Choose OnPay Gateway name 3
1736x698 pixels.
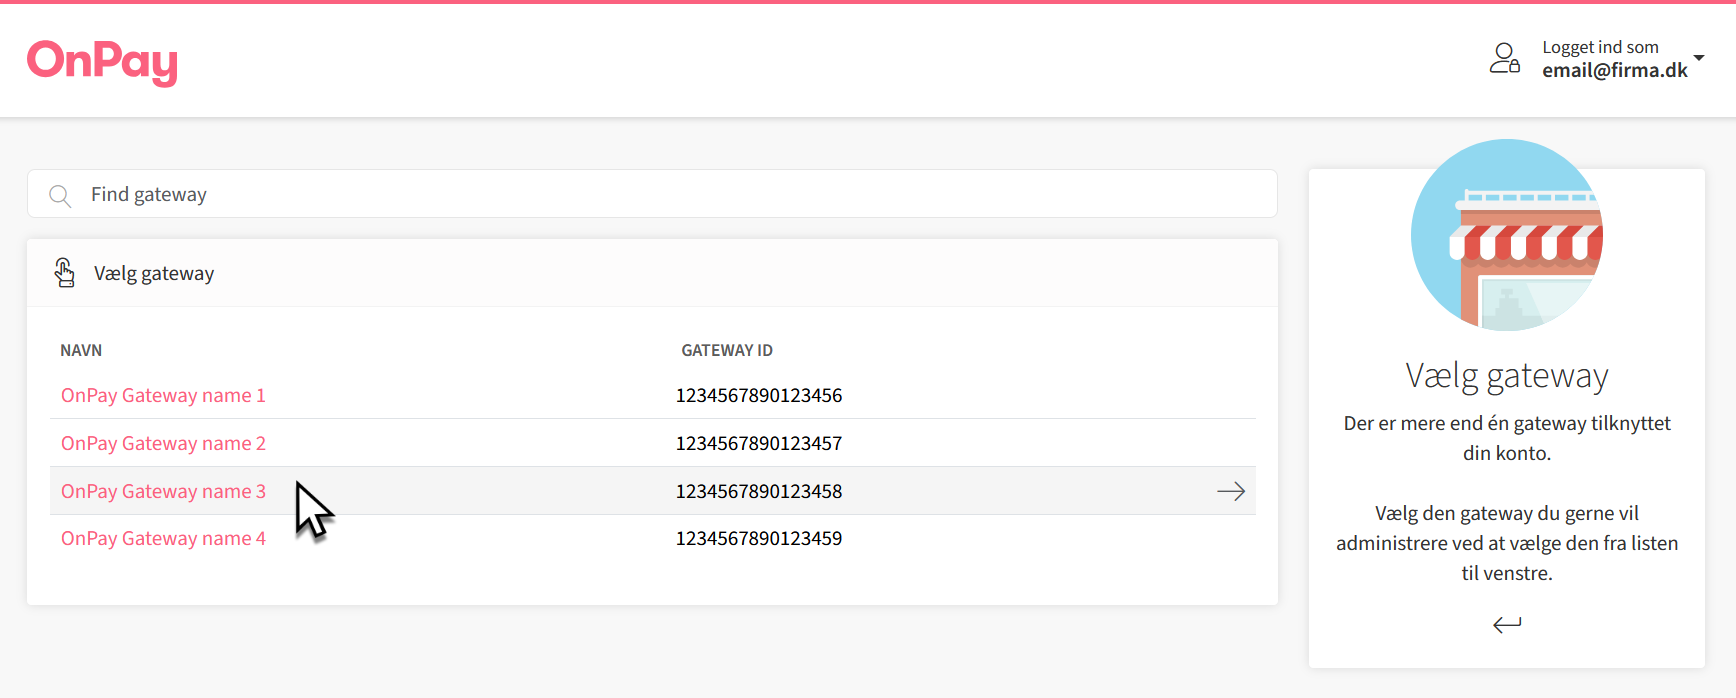pos(163,491)
